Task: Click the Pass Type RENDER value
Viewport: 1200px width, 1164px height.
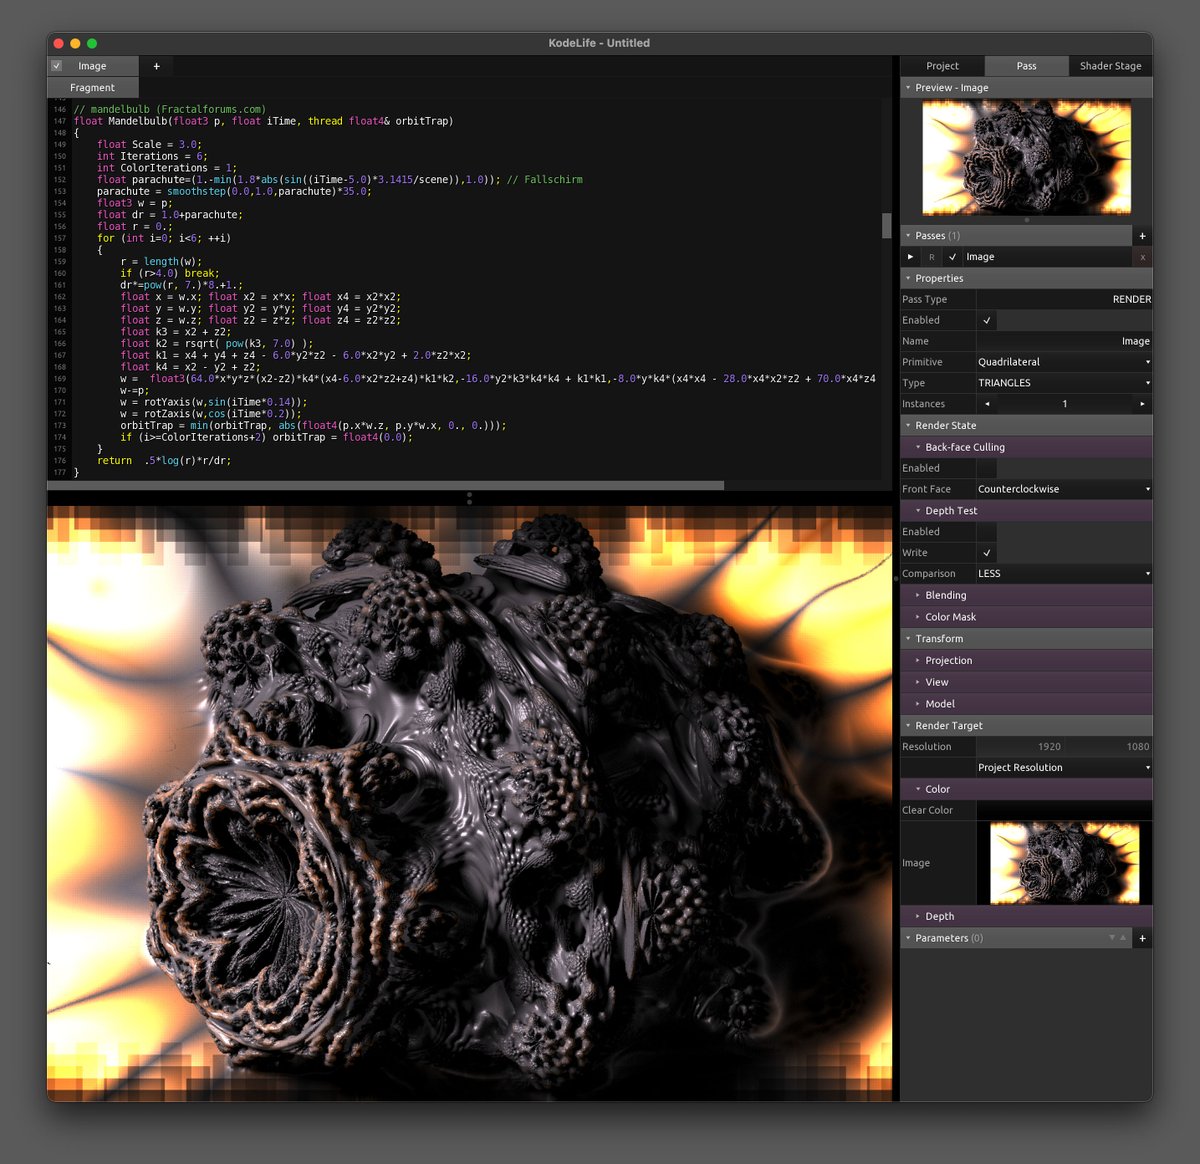Action: 1064,299
